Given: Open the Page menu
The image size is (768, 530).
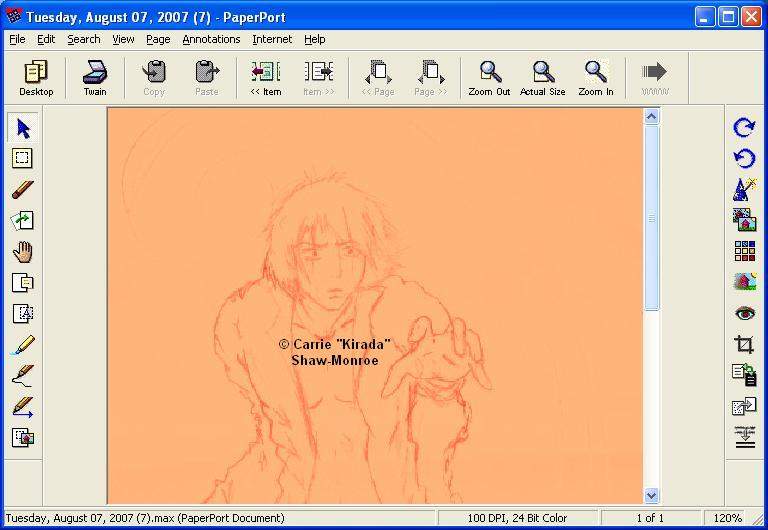Looking at the screenshot, I should click(158, 39).
